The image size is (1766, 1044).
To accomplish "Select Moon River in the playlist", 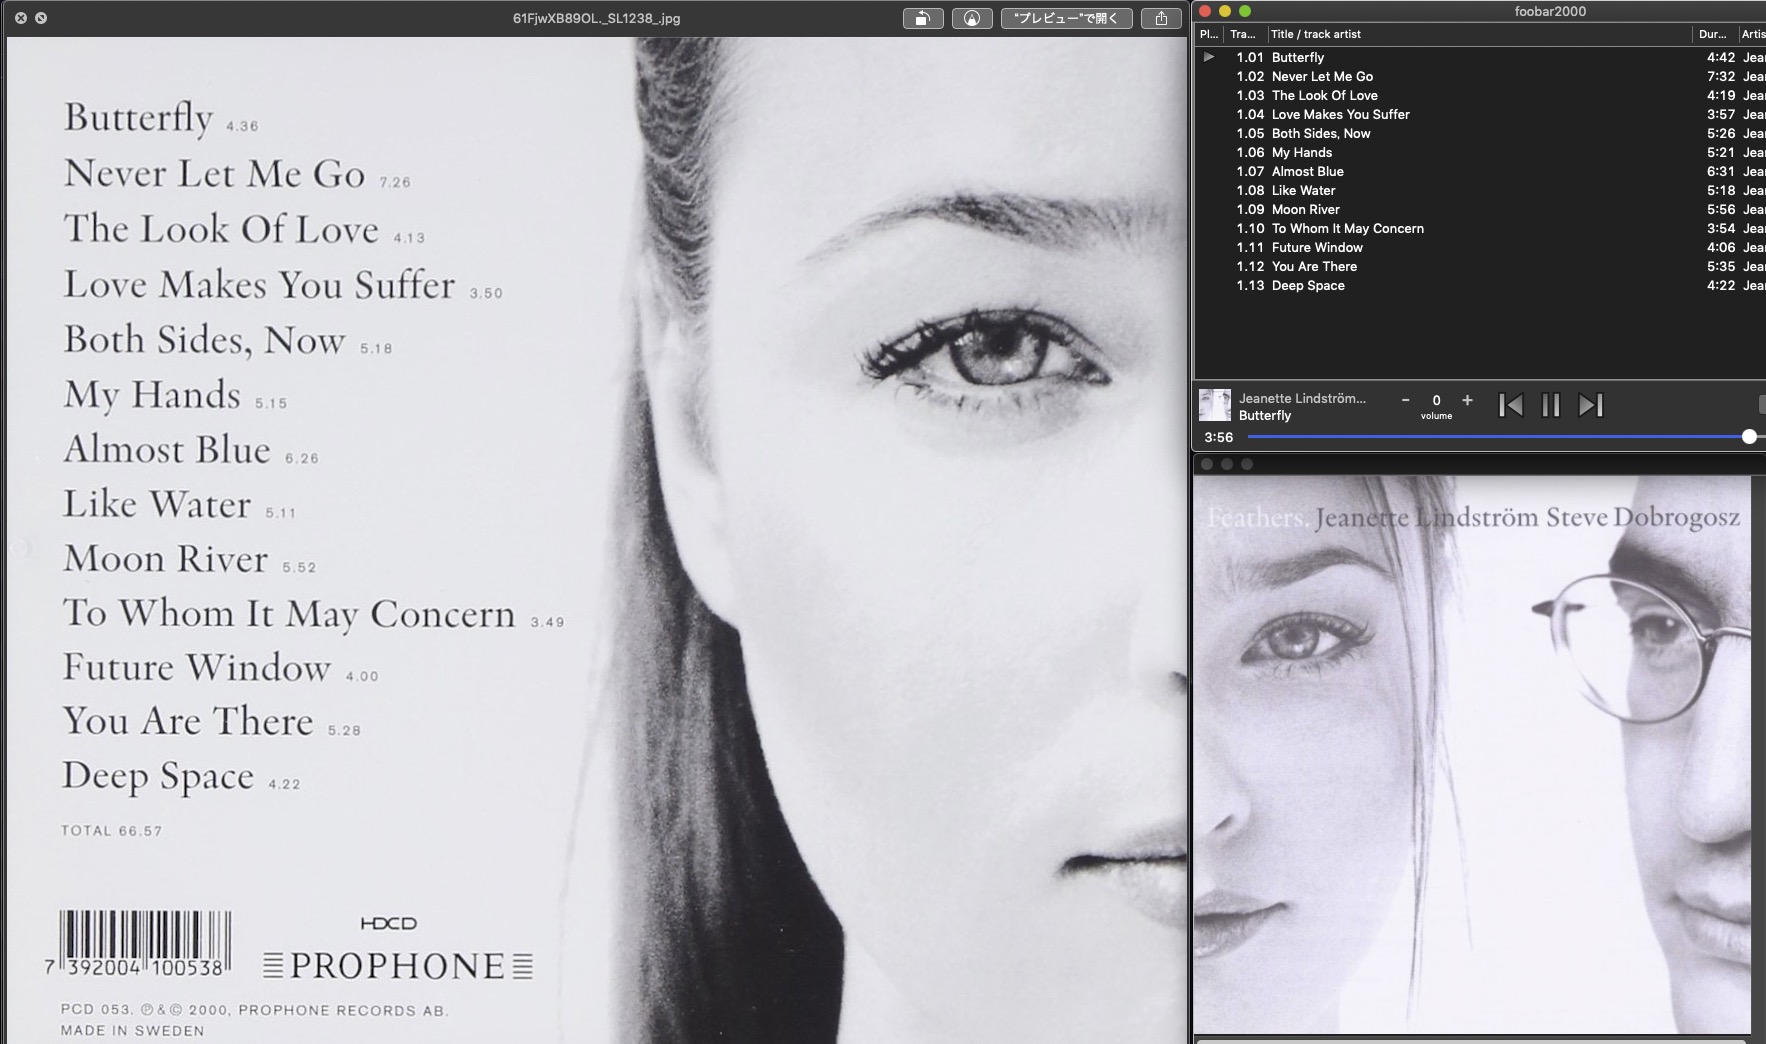I will tap(1305, 210).
